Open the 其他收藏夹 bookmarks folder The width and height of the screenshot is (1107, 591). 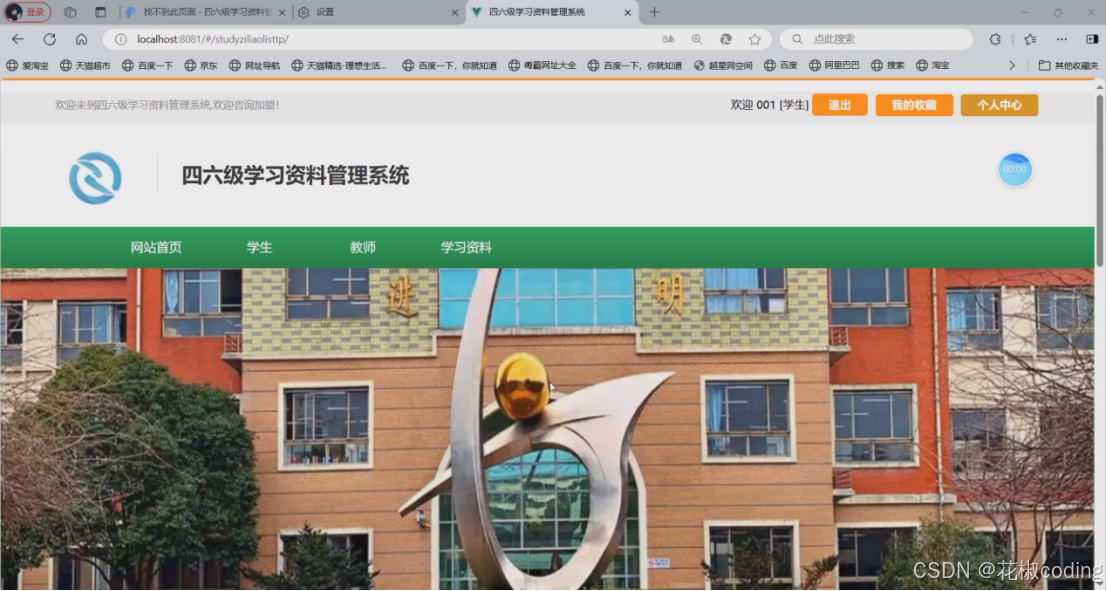(x=1068, y=64)
